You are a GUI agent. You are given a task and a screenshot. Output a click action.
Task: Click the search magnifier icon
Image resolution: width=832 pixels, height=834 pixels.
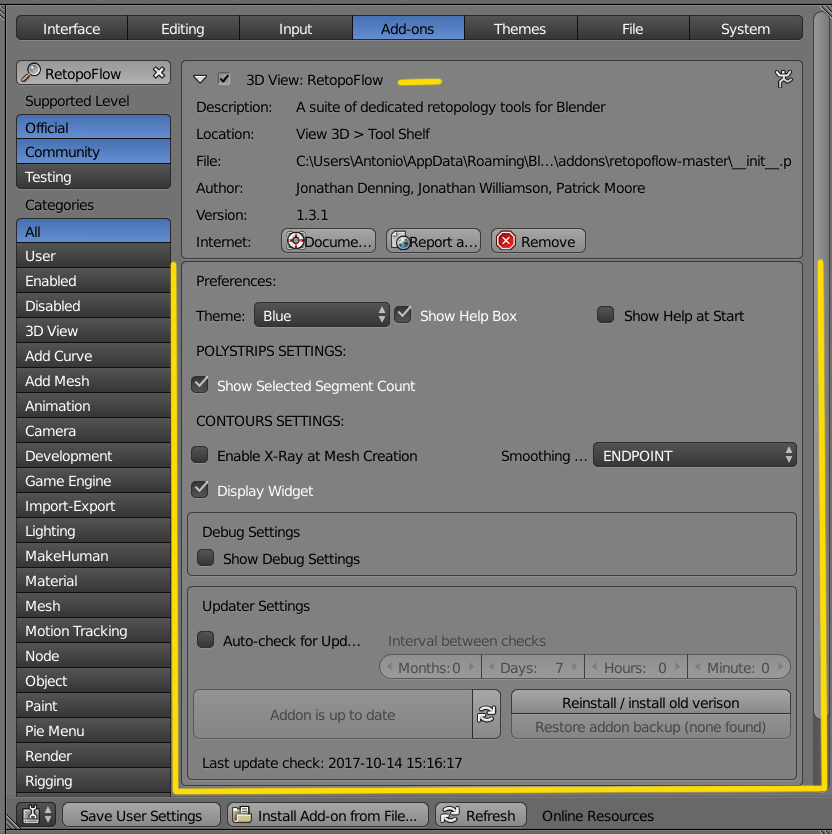click(x=31, y=73)
